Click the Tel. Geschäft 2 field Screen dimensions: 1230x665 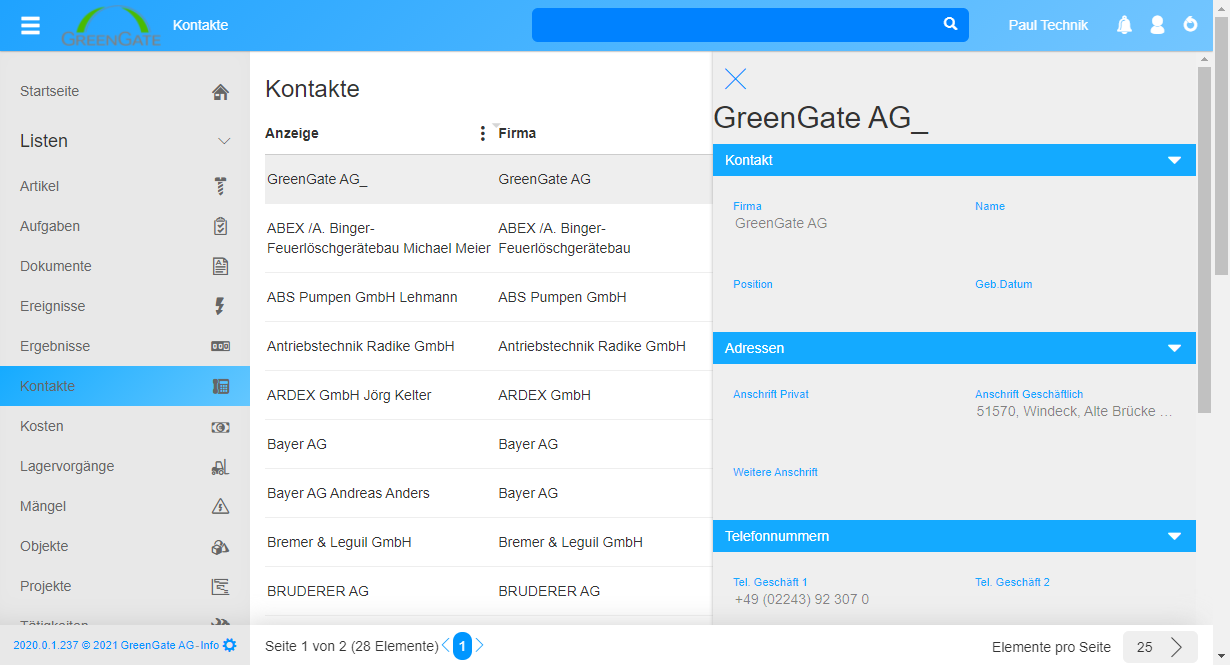[x=1076, y=600]
